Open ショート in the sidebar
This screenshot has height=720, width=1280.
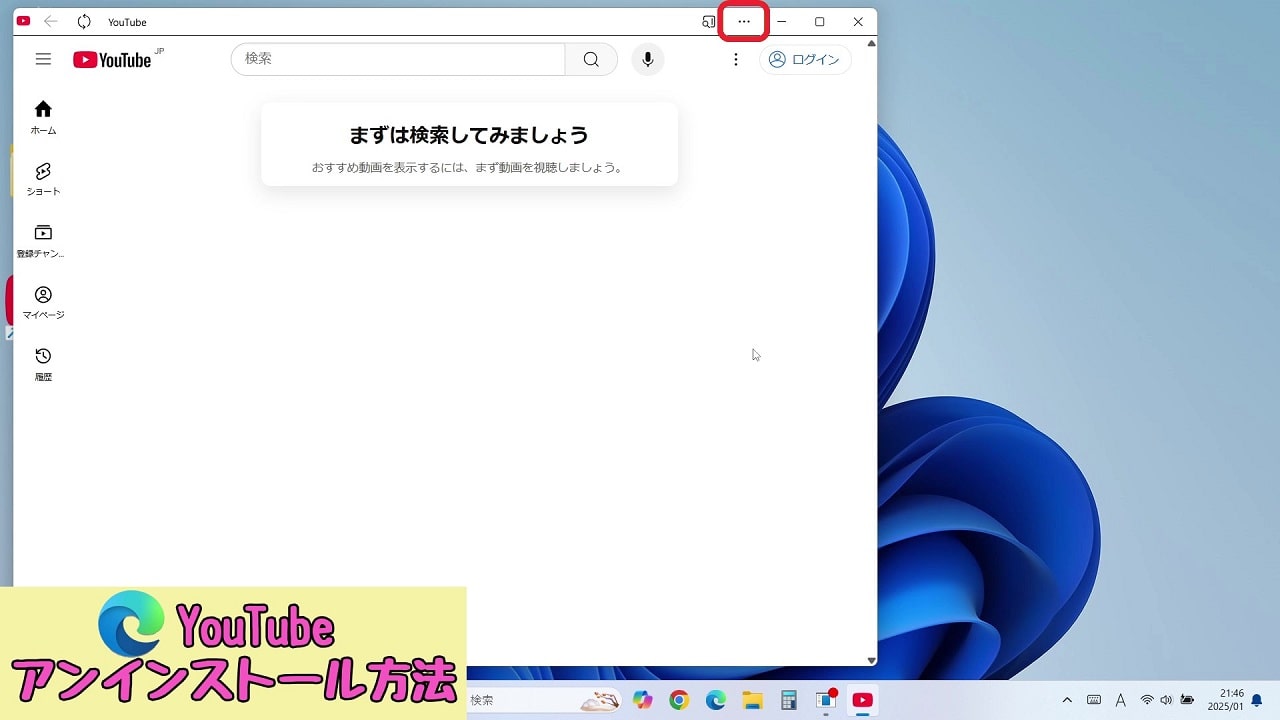(x=43, y=179)
